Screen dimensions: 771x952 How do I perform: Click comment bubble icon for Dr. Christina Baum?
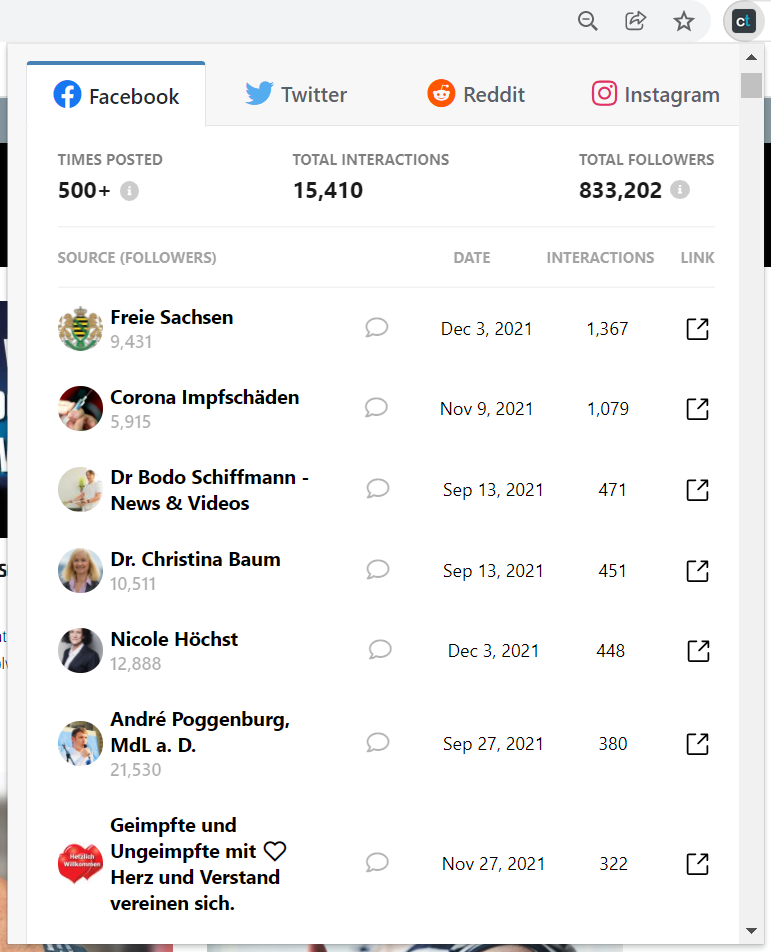pyautogui.click(x=377, y=570)
